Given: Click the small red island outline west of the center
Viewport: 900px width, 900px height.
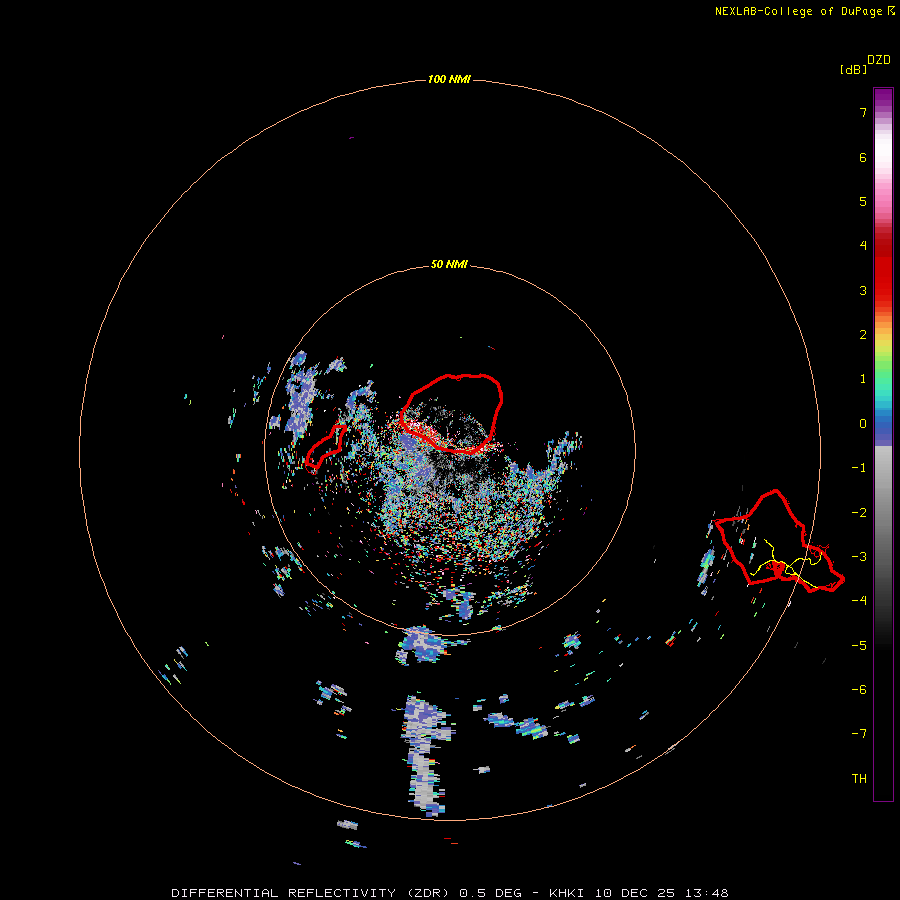Looking at the screenshot, I should [326, 448].
